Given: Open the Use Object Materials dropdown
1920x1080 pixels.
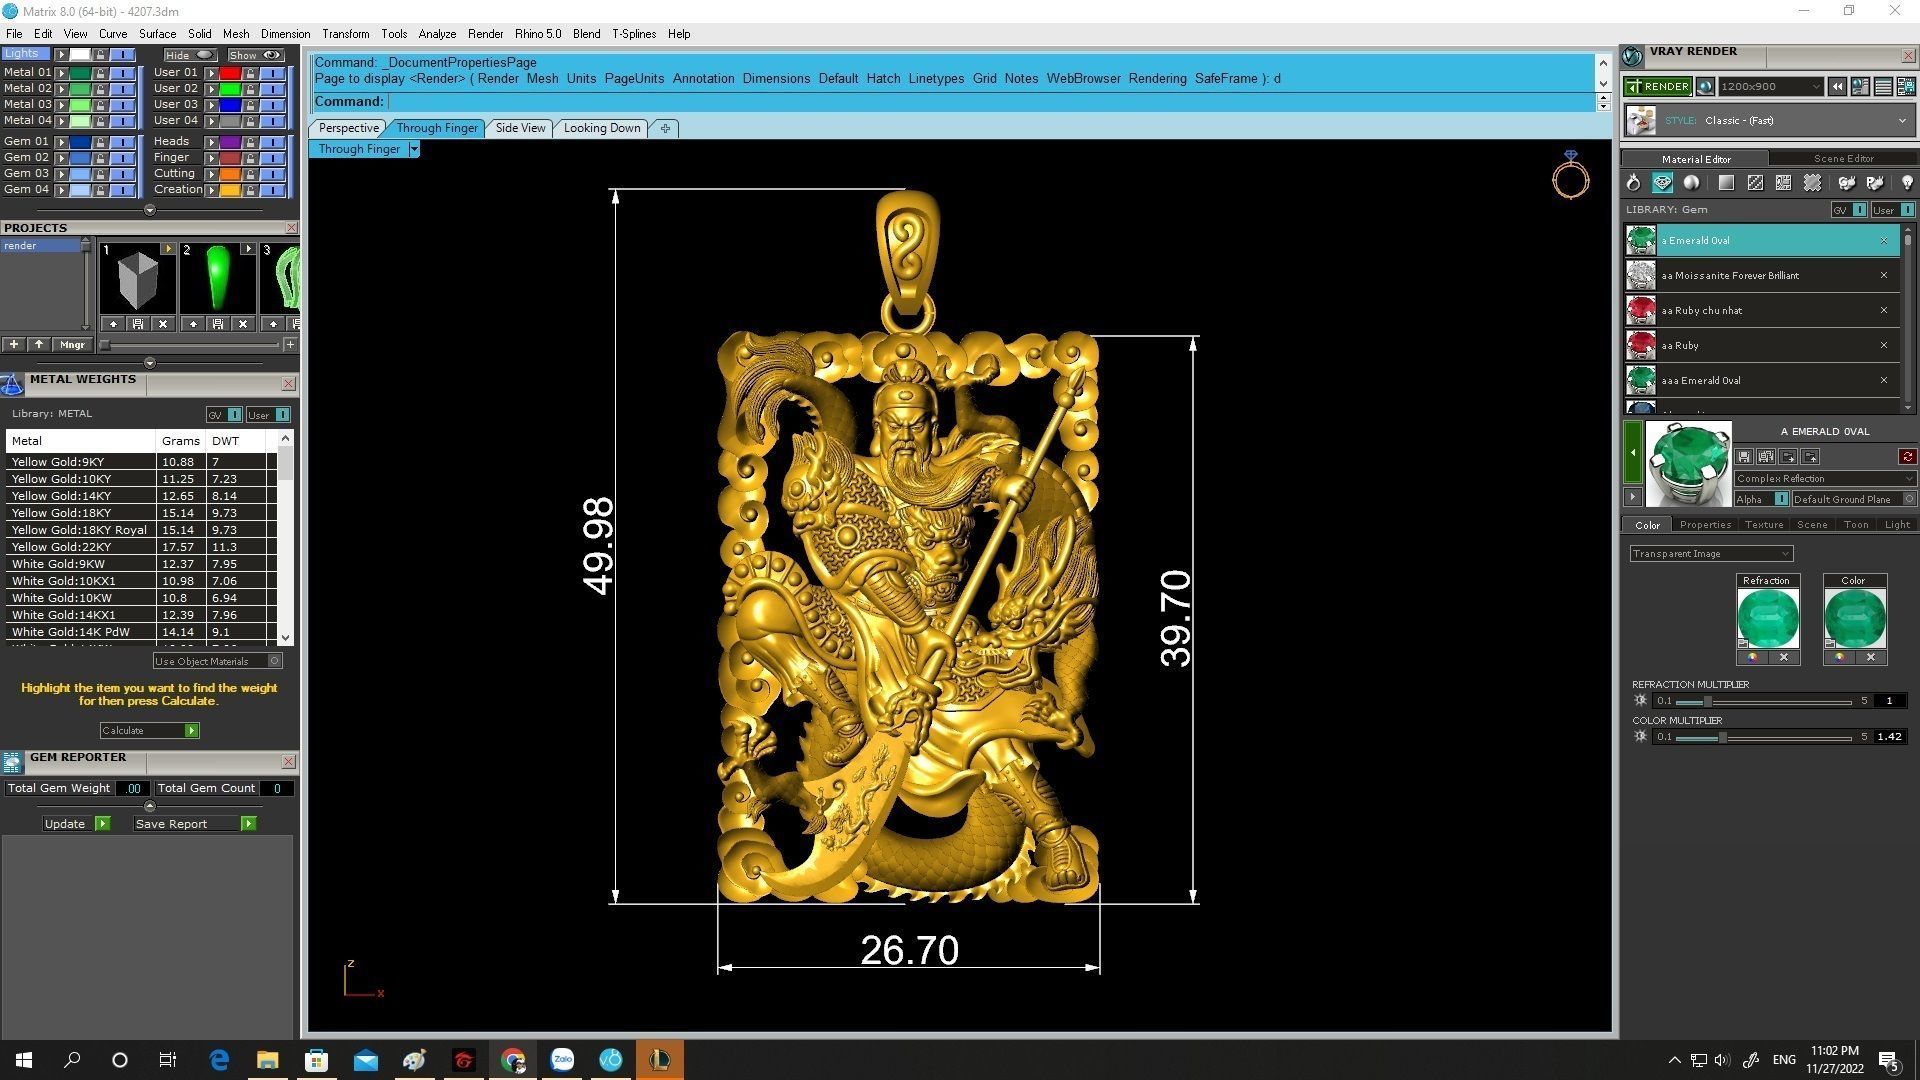Looking at the screenshot, I should 218,661.
